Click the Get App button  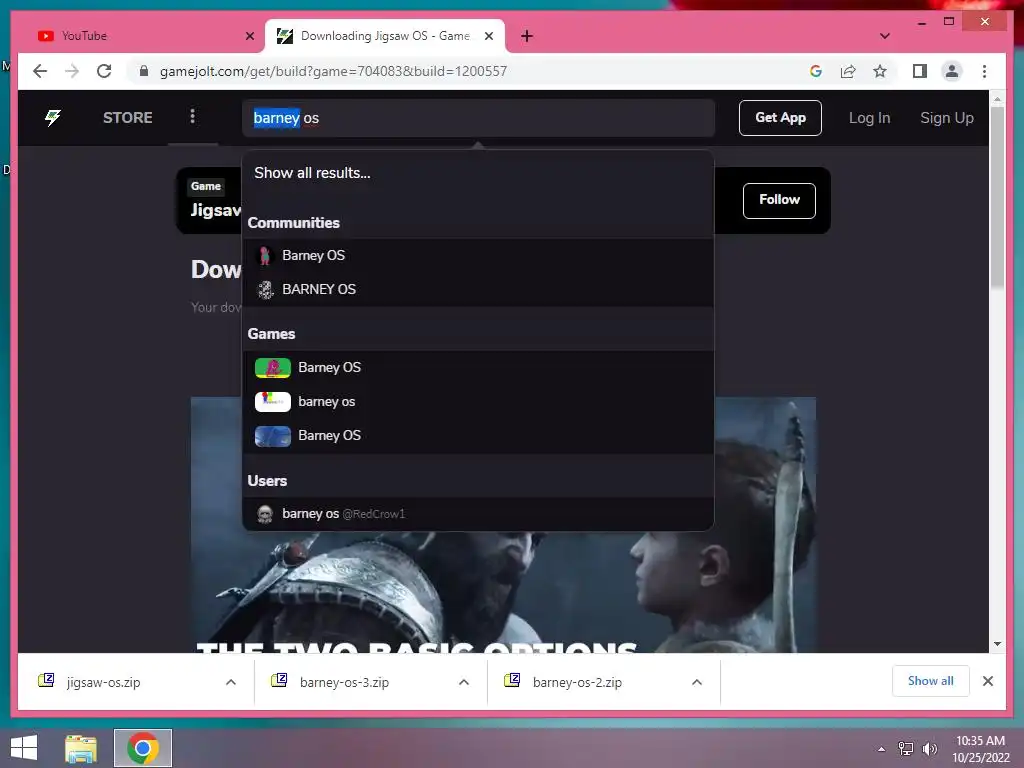tap(780, 118)
